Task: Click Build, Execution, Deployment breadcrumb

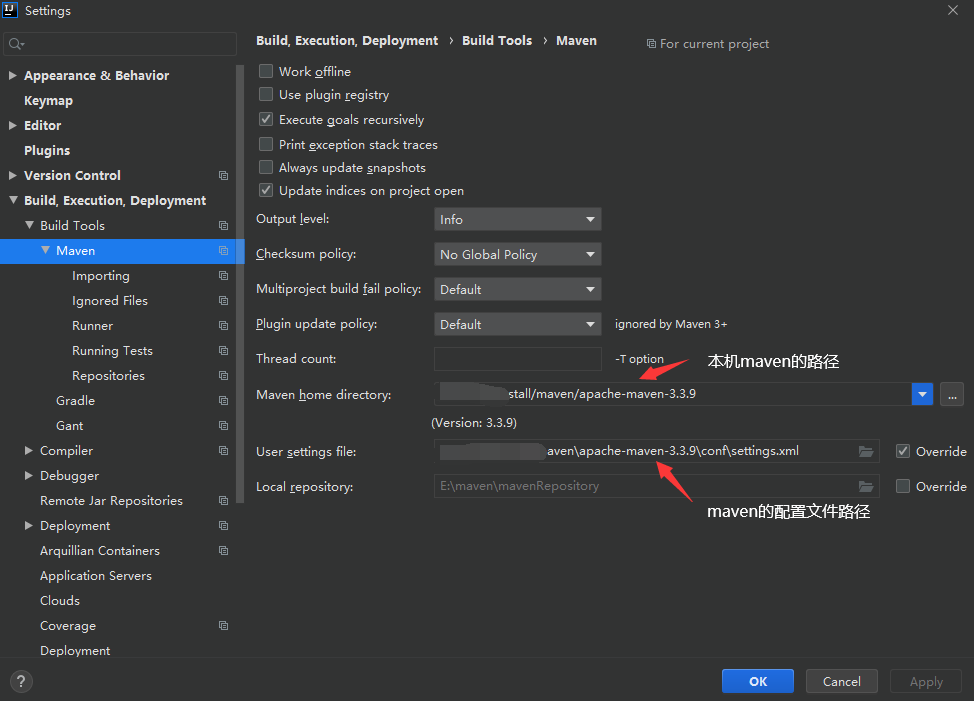Action: 347,40
